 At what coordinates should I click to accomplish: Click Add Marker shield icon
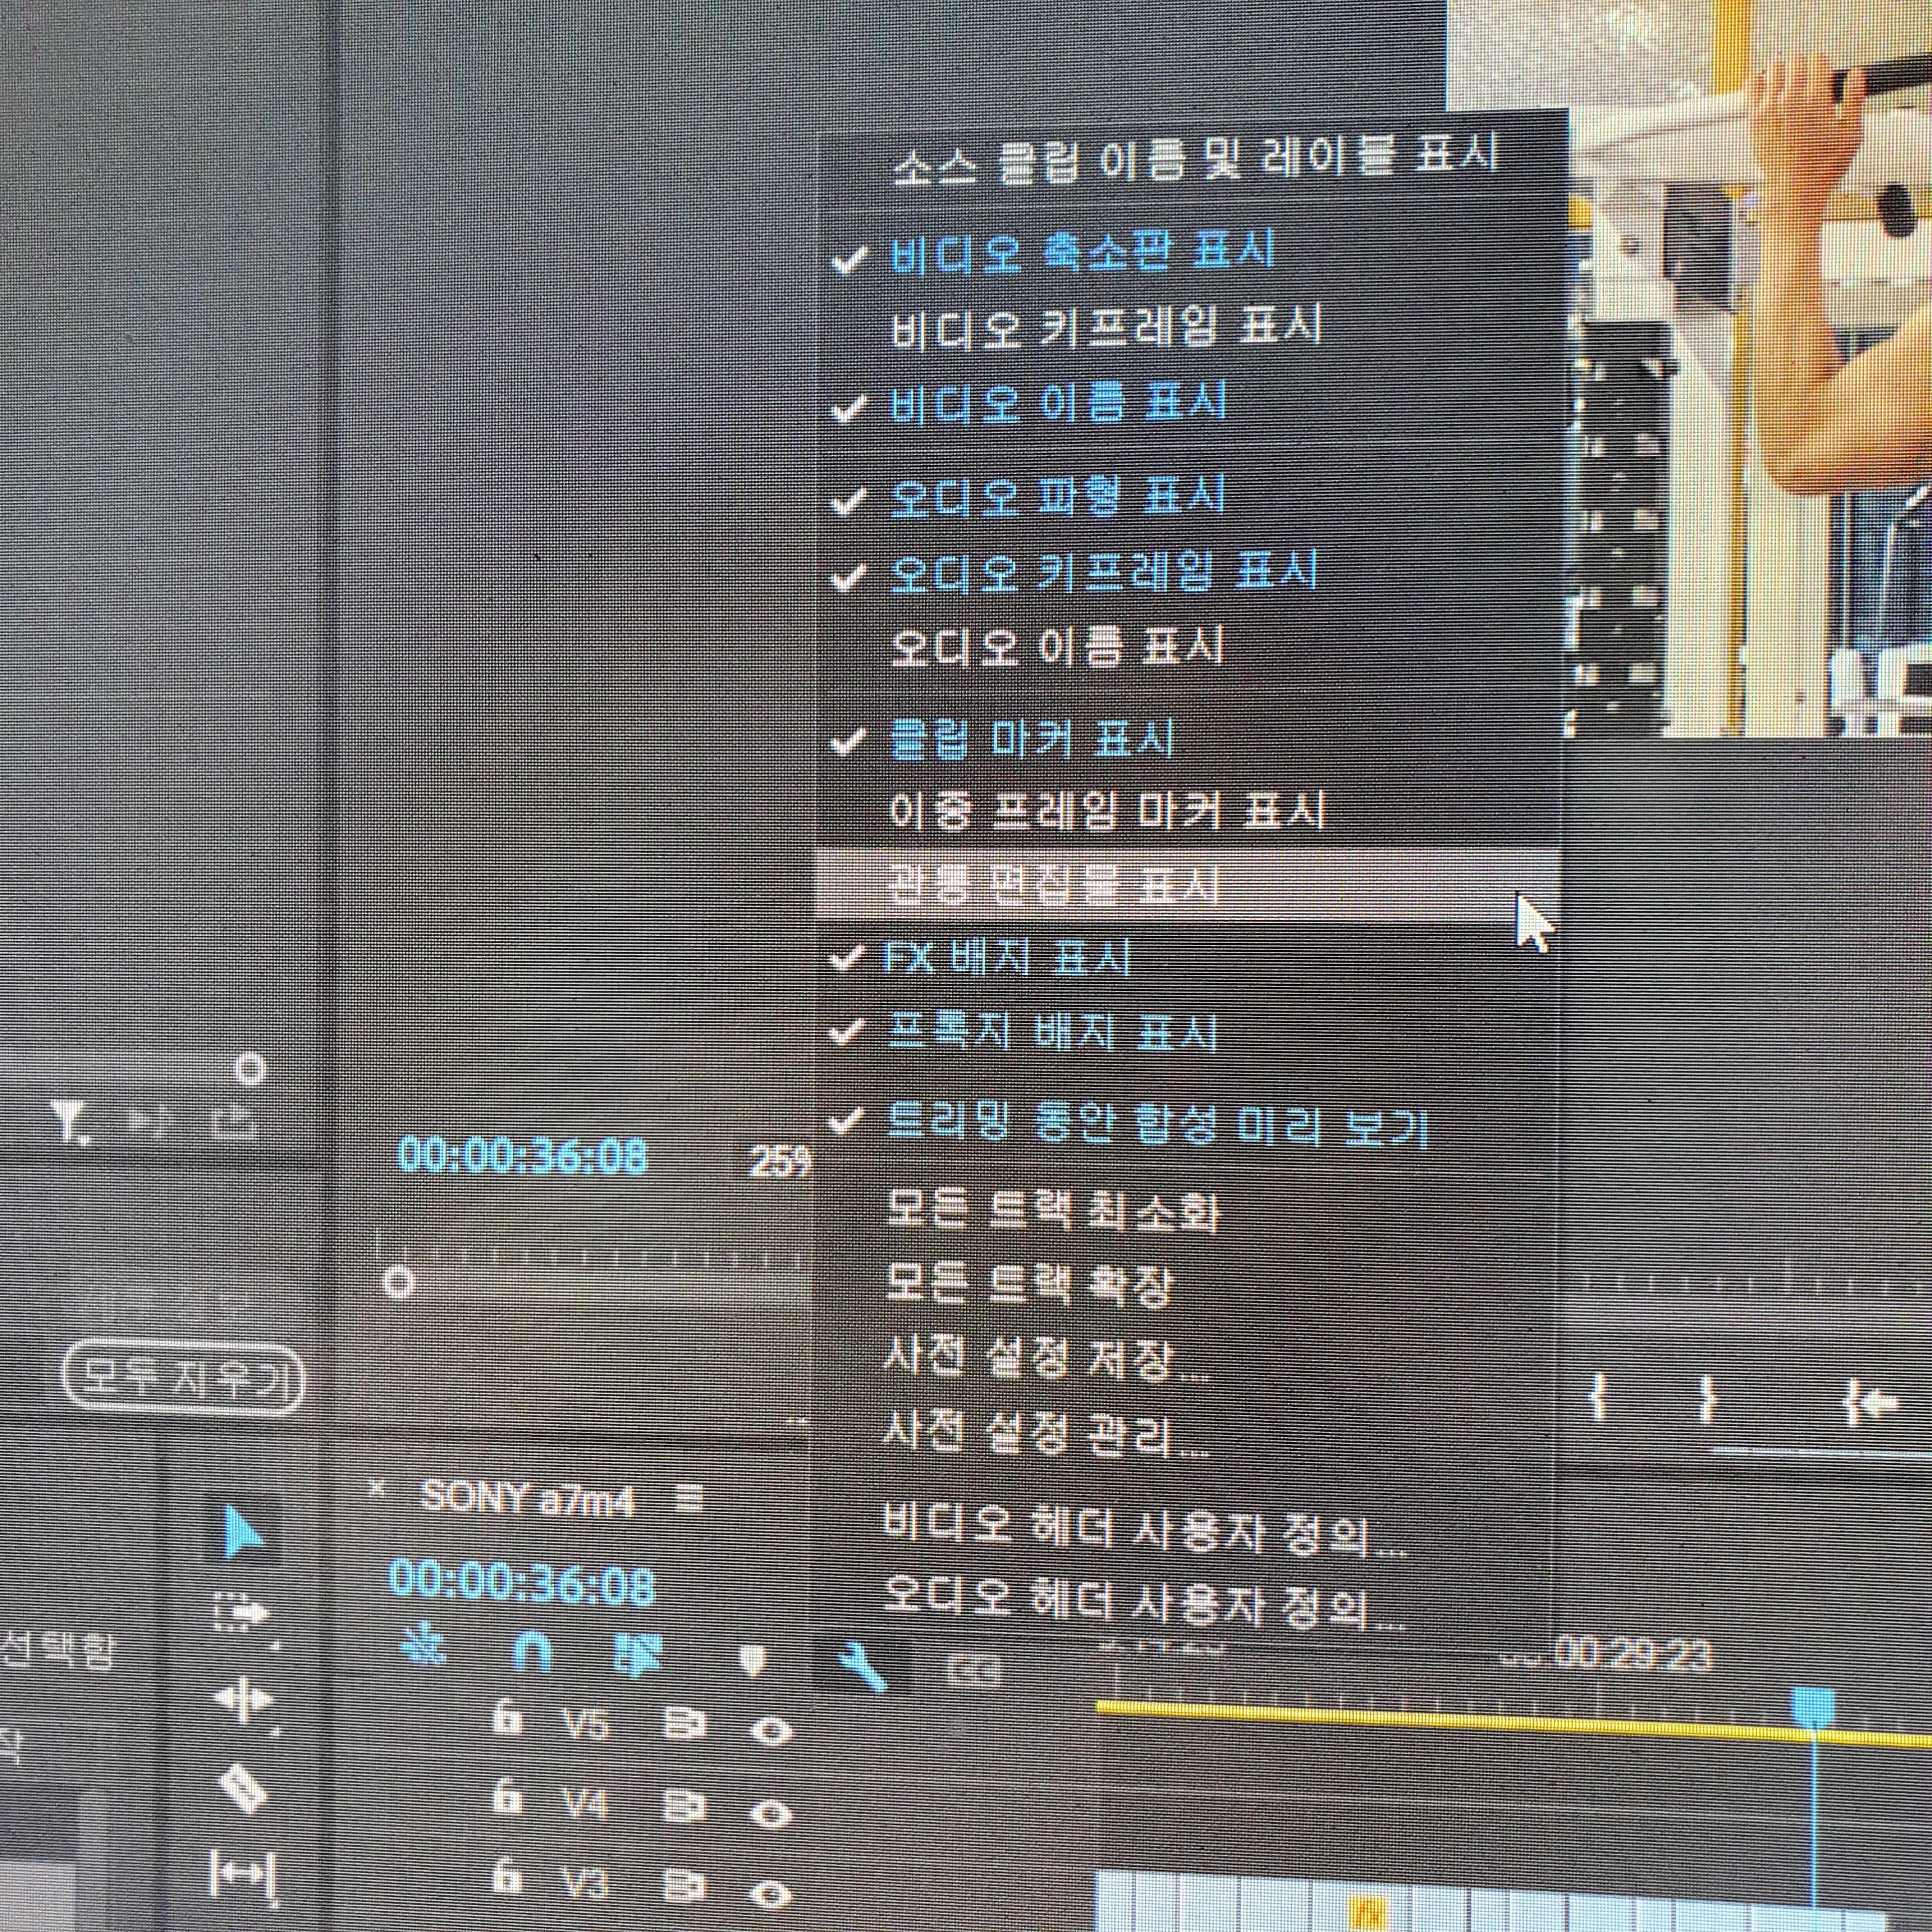pyautogui.click(x=752, y=1660)
